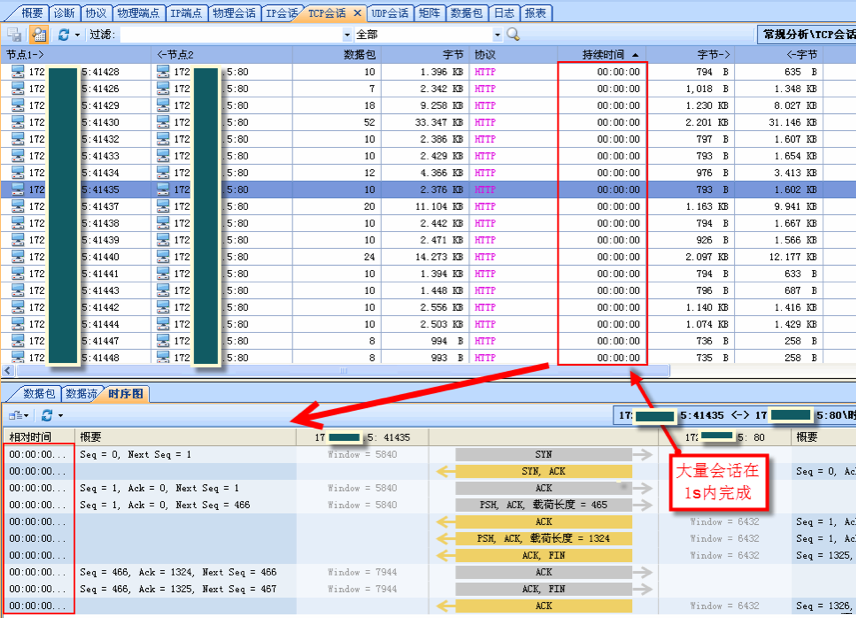Click the host icon on the port 41435 row

(17, 189)
